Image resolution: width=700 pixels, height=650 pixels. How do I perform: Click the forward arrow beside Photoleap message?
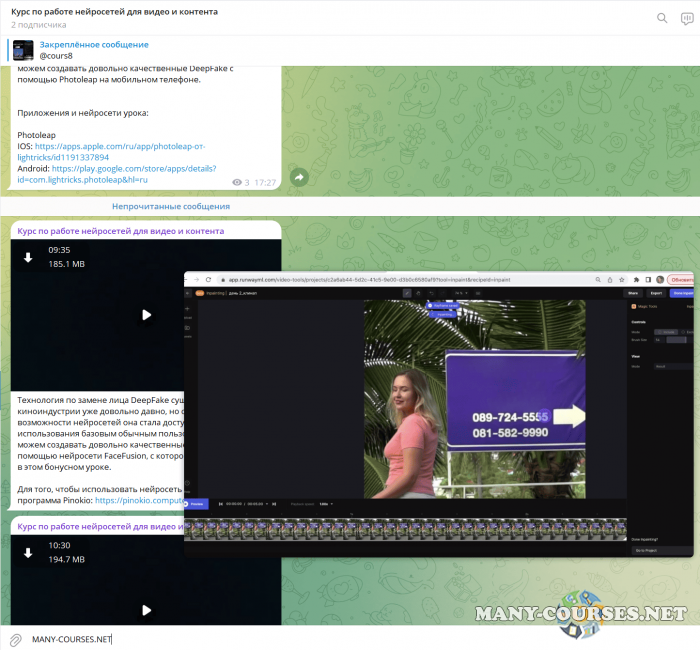pyautogui.click(x=298, y=177)
